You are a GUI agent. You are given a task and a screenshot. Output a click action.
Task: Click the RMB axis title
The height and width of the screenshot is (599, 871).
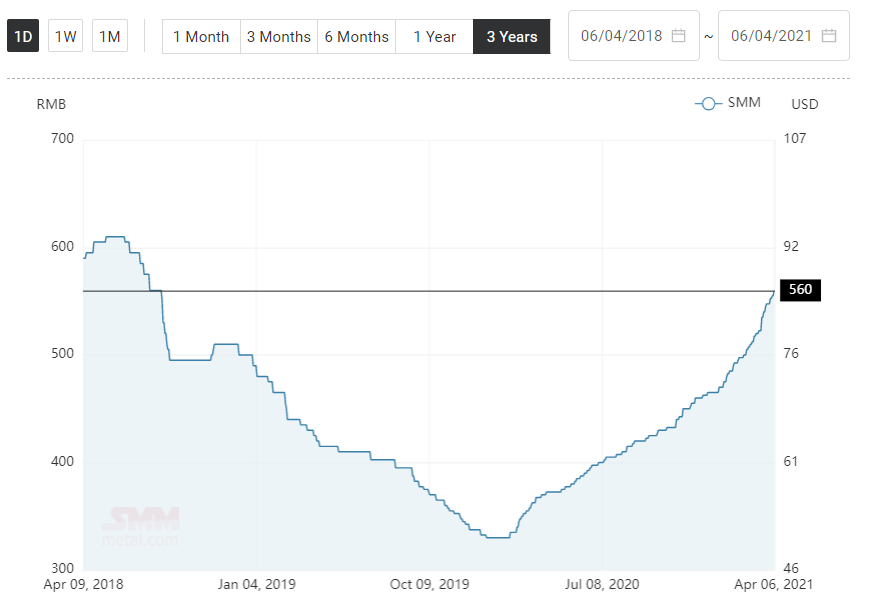point(51,104)
